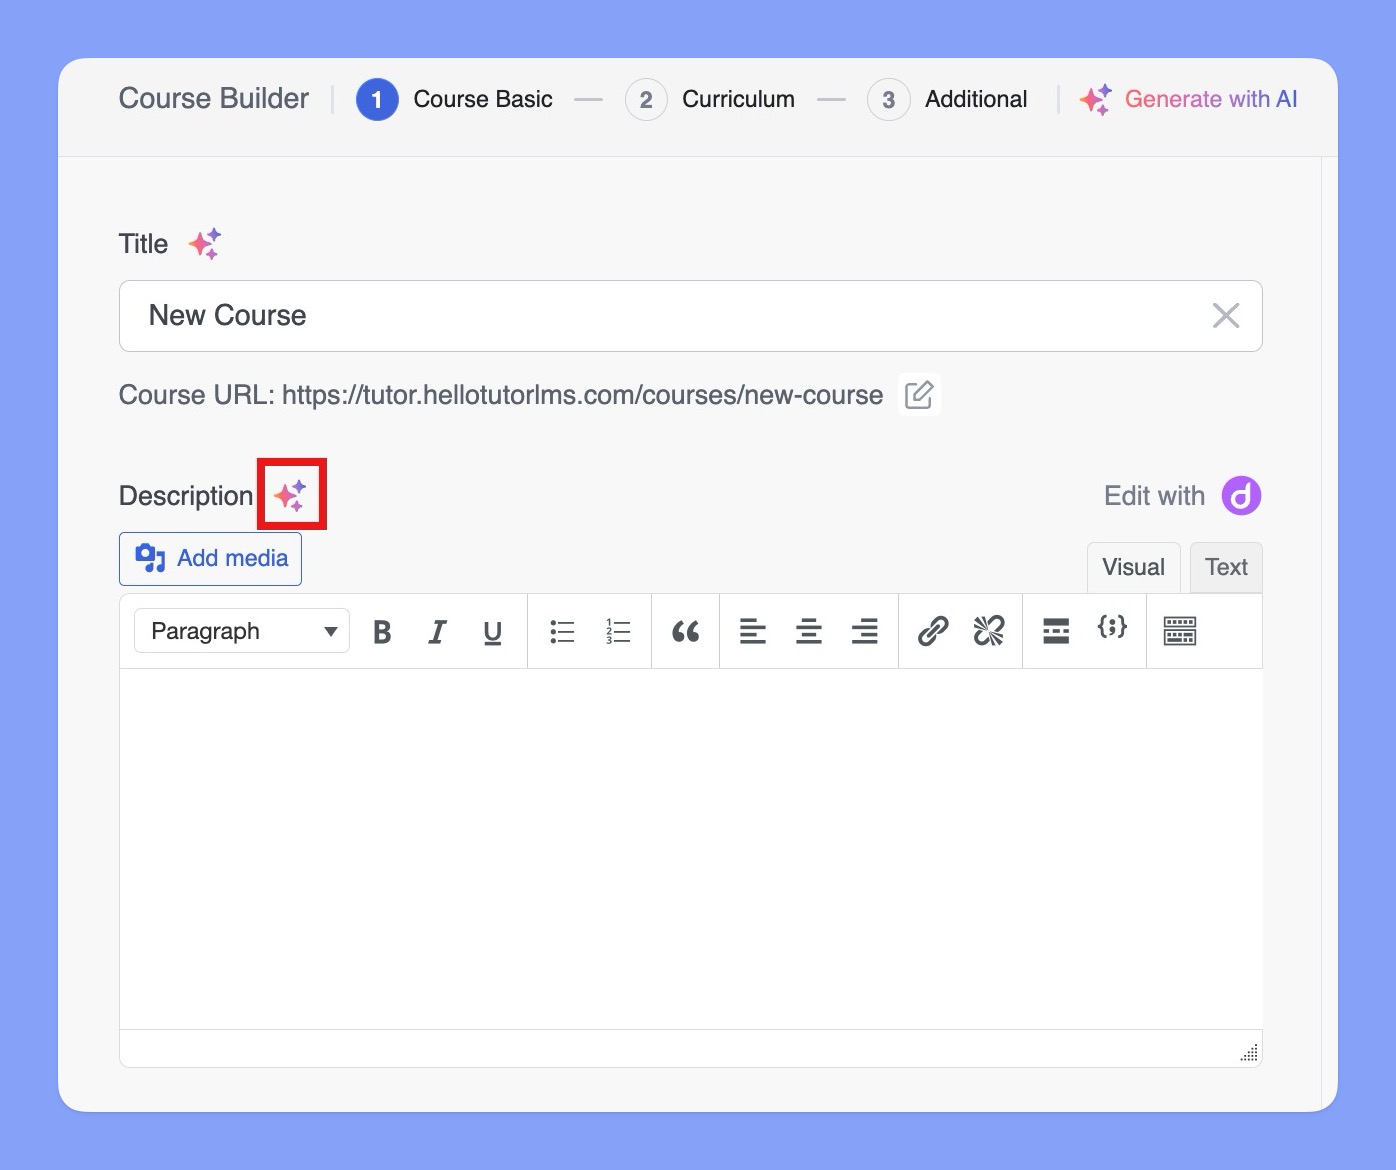Open the Paragraph format dropdown
Image resolution: width=1396 pixels, height=1170 pixels.
[242, 631]
